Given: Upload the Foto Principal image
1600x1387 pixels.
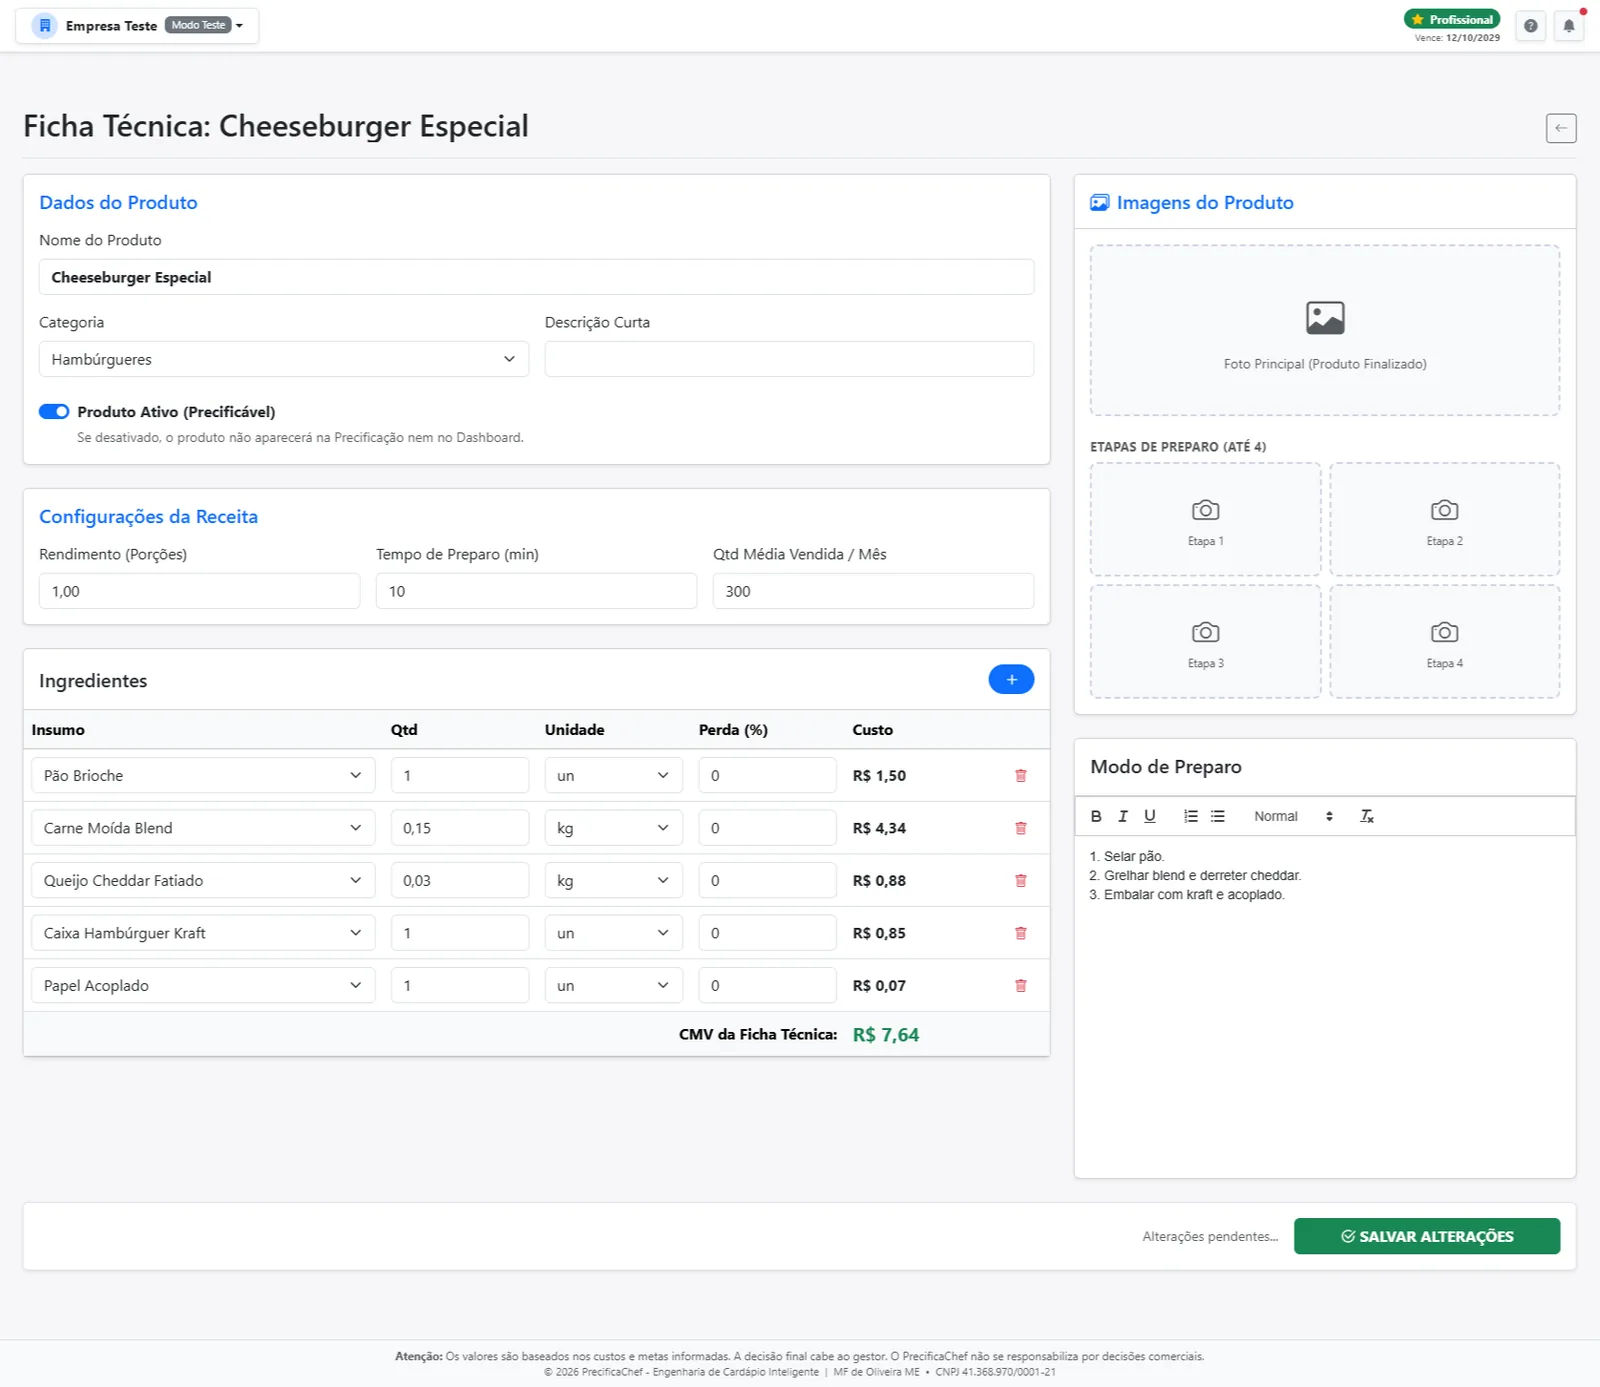Looking at the screenshot, I should coord(1325,330).
